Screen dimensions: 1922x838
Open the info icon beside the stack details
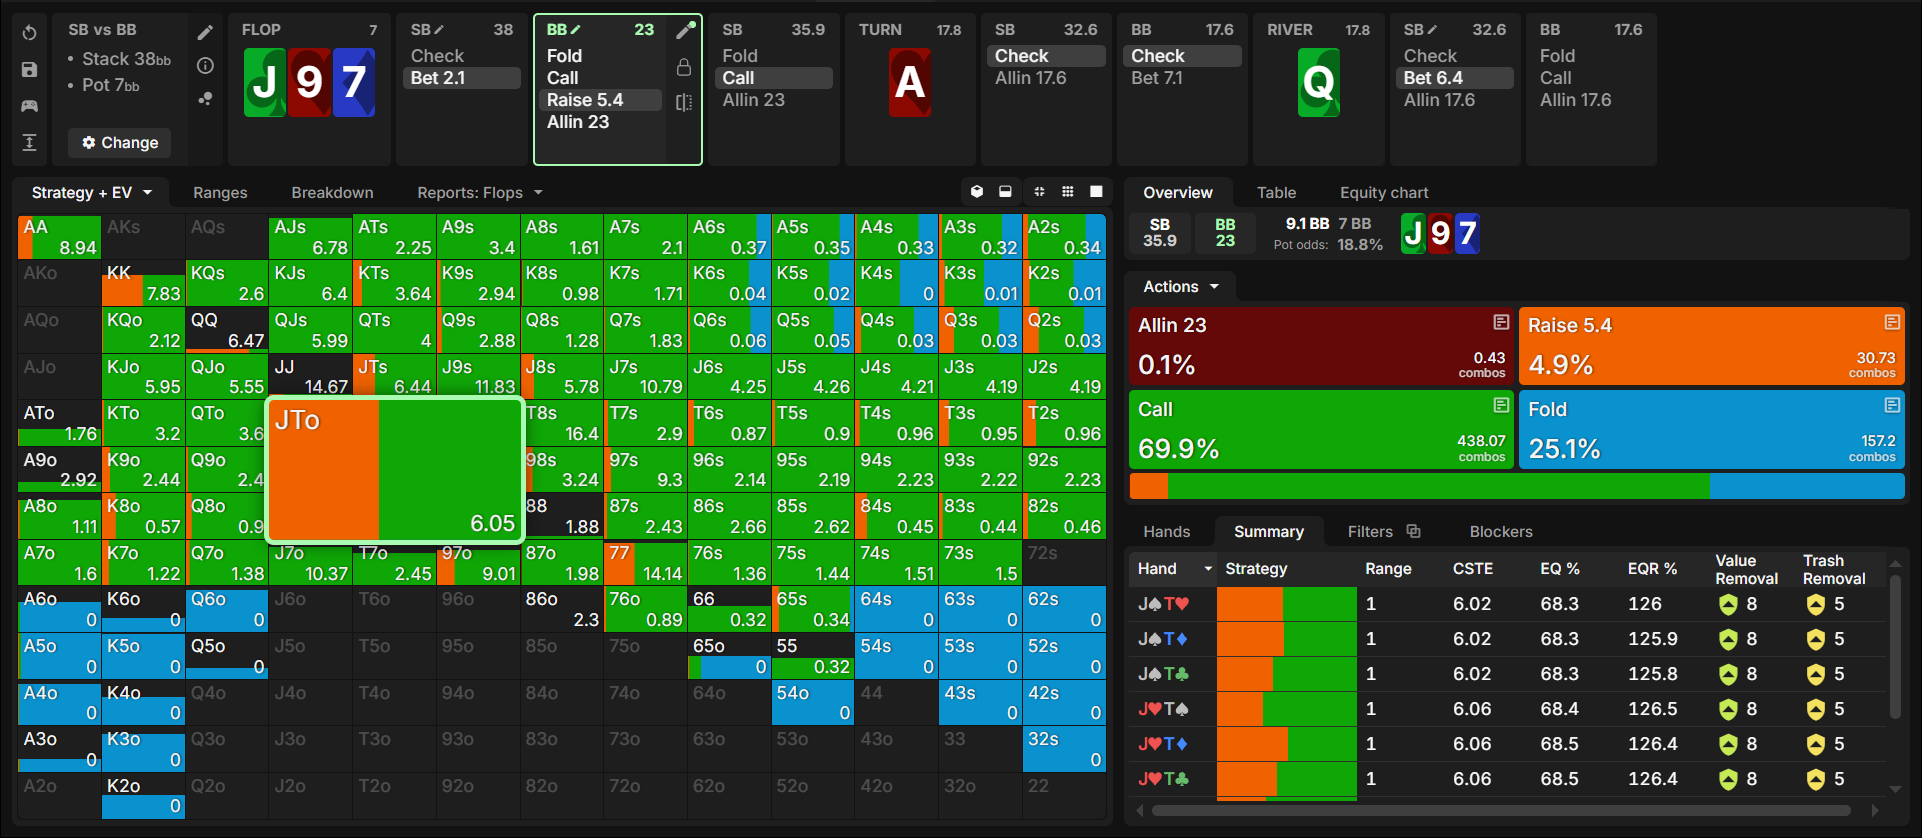[x=205, y=66]
